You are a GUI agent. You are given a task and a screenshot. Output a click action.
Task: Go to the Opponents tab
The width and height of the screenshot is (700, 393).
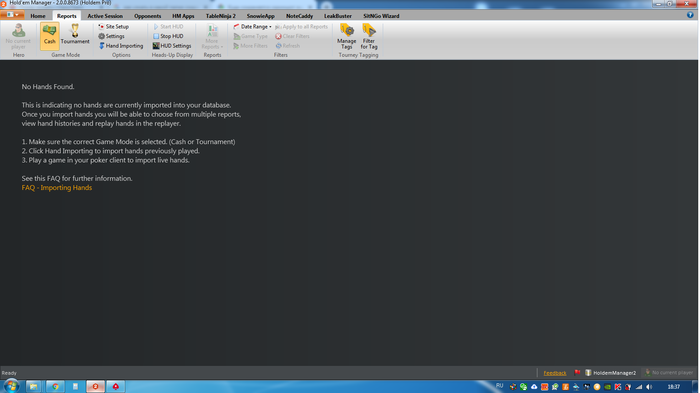coord(147,16)
